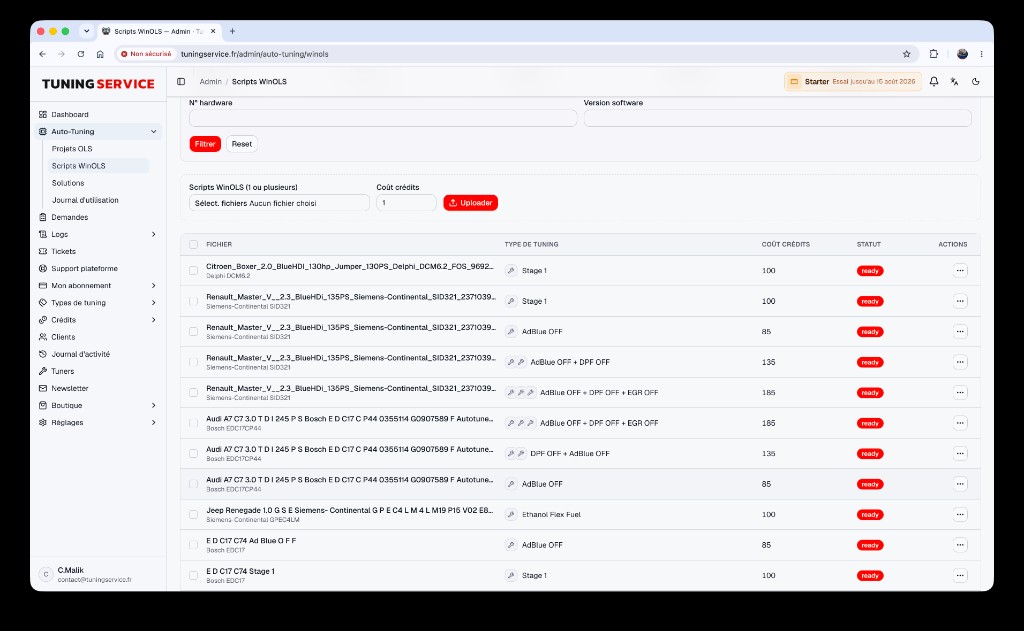The width and height of the screenshot is (1024, 631).
Task: Expand Types de tuning sidebar section
Action: tap(153, 302)
